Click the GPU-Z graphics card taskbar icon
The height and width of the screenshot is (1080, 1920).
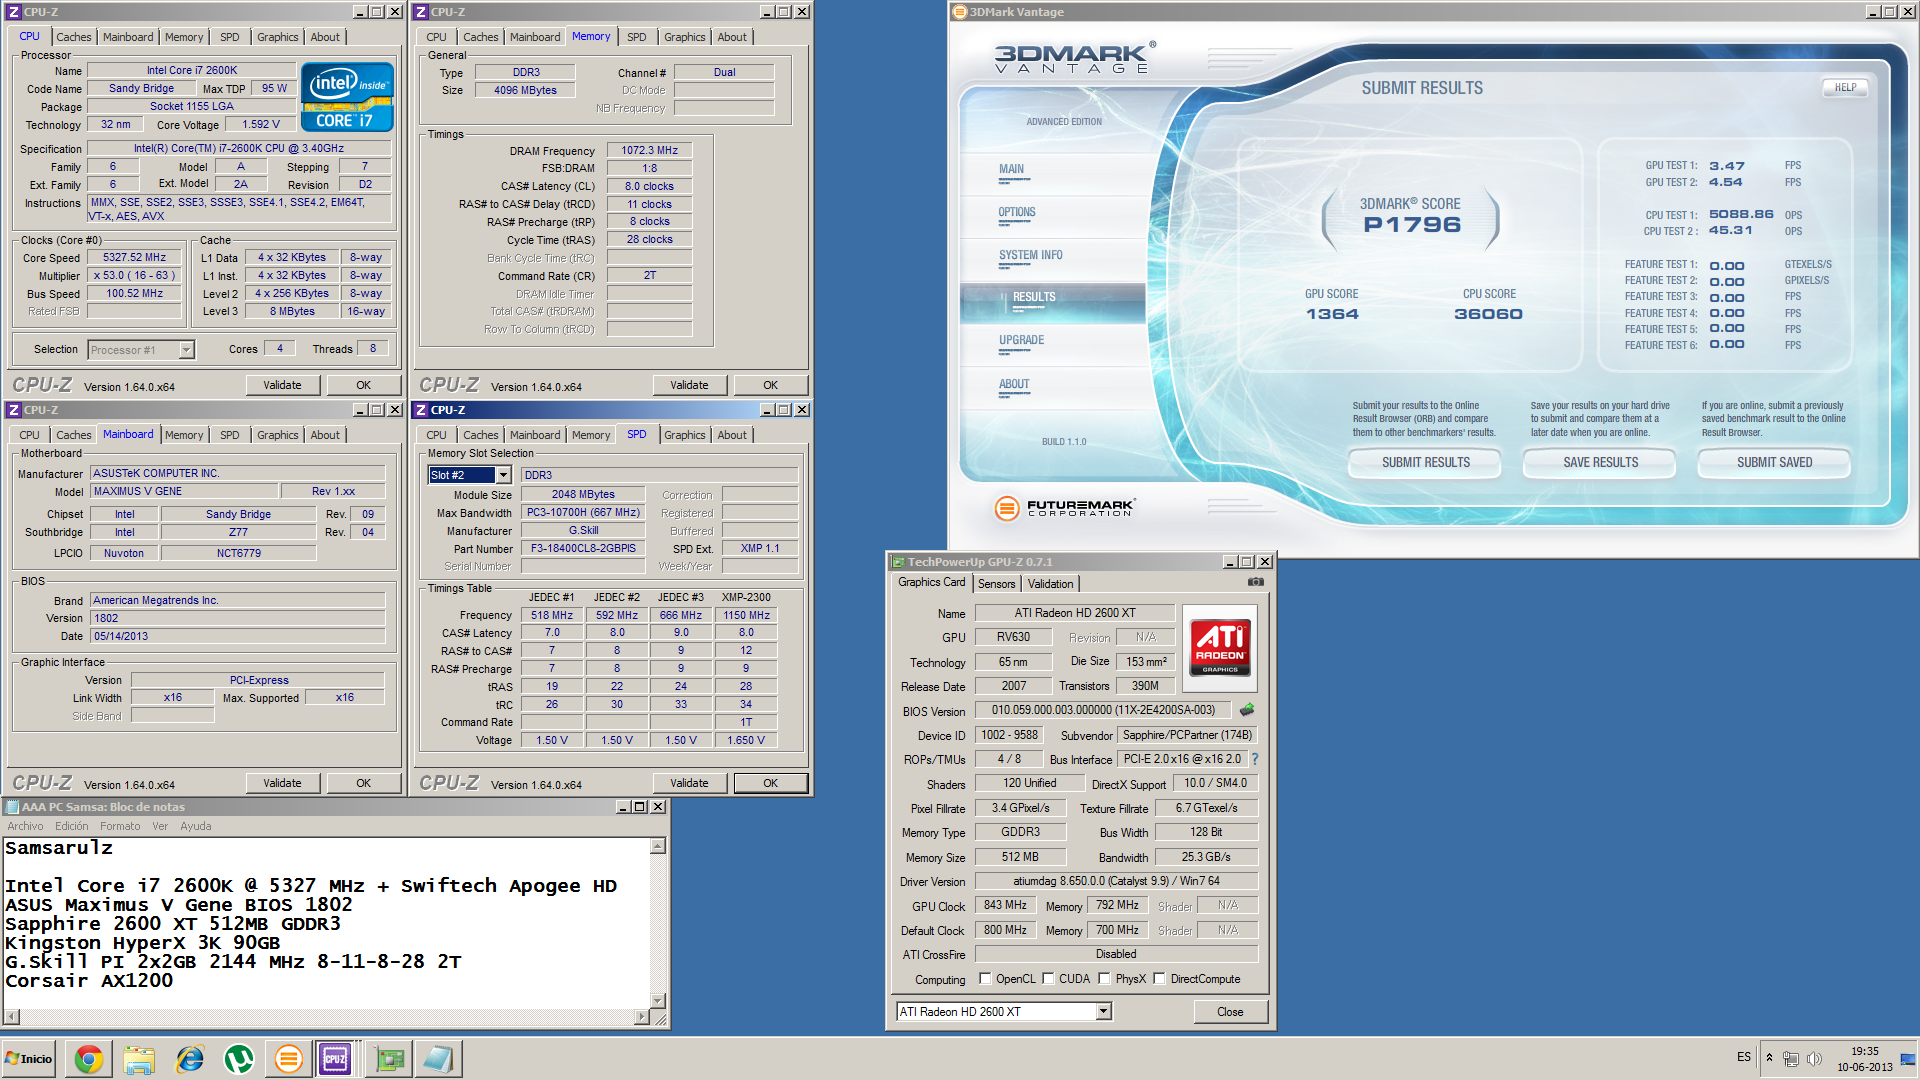click(x=389, y=1059)
